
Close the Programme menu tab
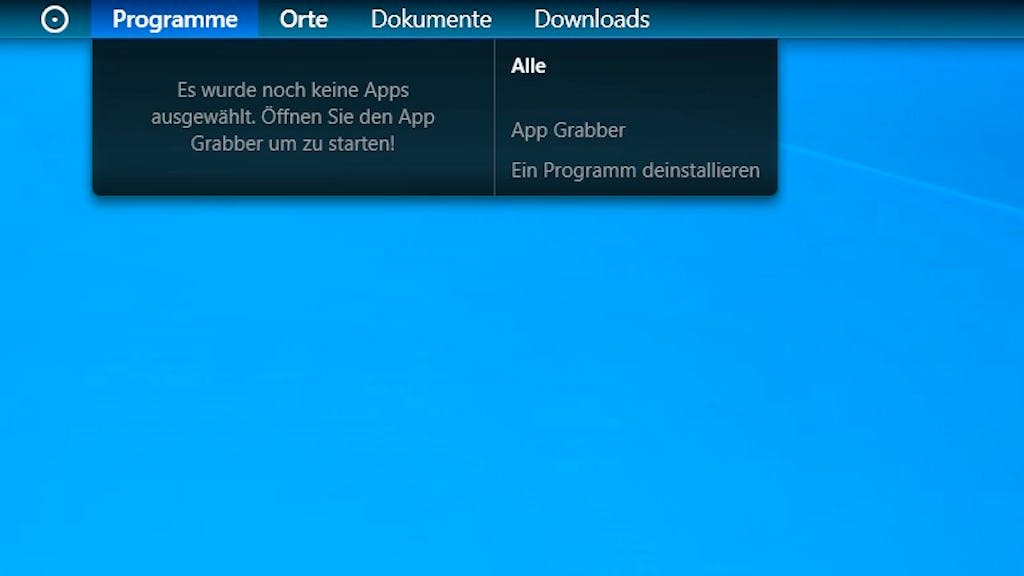click(175, 19)
